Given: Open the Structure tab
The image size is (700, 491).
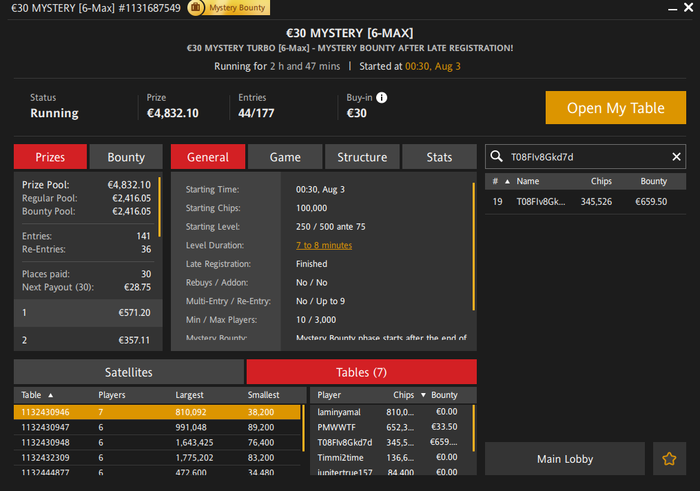Looking at the screenshot, I should tap(362, 157).
